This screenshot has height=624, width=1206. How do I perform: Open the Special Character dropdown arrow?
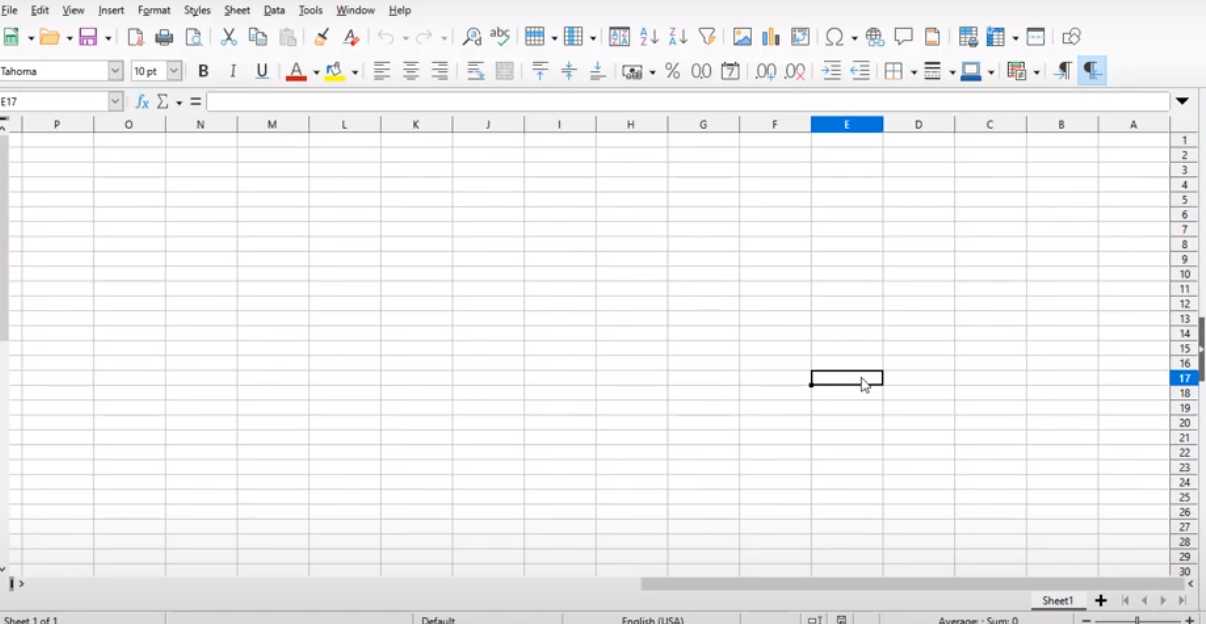[855, 39]
